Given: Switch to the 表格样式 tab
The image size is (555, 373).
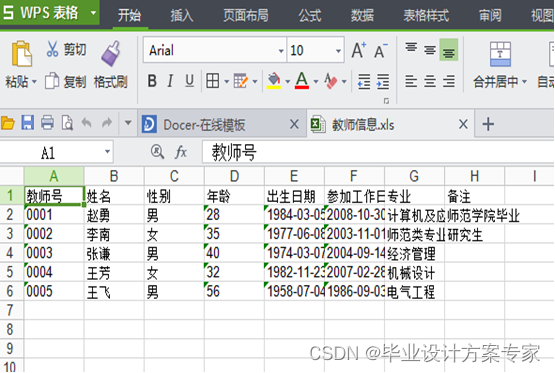Looking at the screenshot, I should (426, 15).
